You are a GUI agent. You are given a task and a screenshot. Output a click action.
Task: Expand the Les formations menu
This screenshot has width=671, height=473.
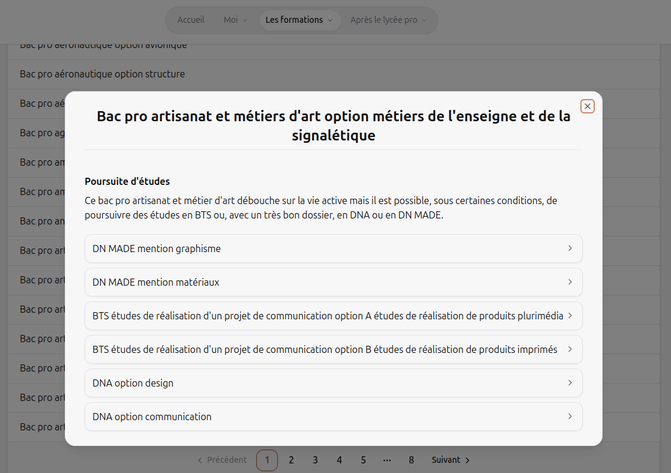299,20
